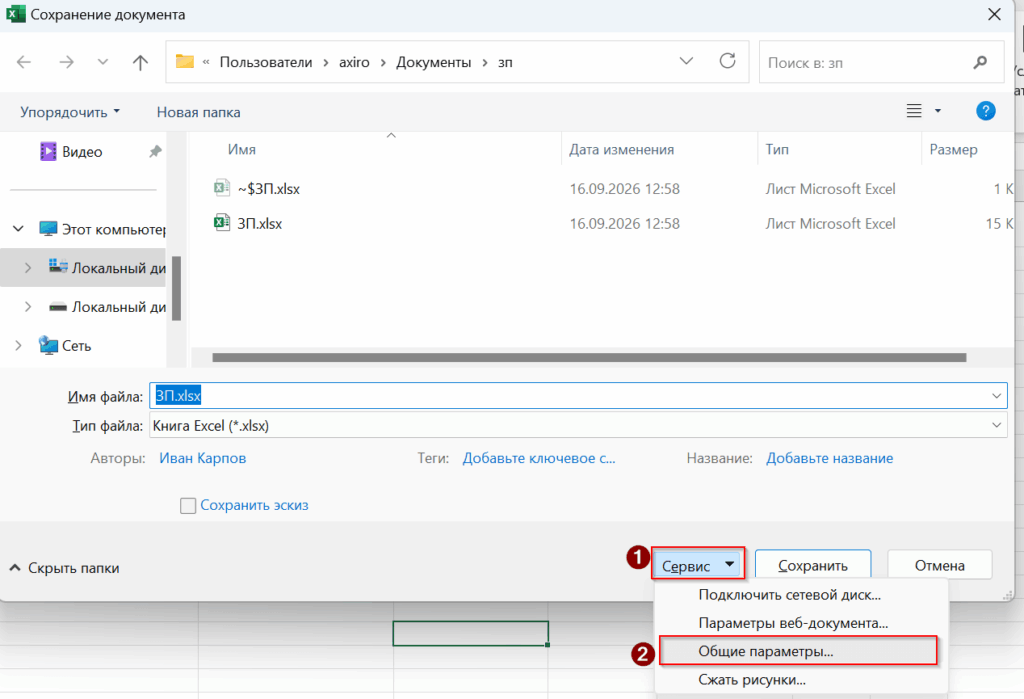Expand the second Локальный диск node

(27, 306)
